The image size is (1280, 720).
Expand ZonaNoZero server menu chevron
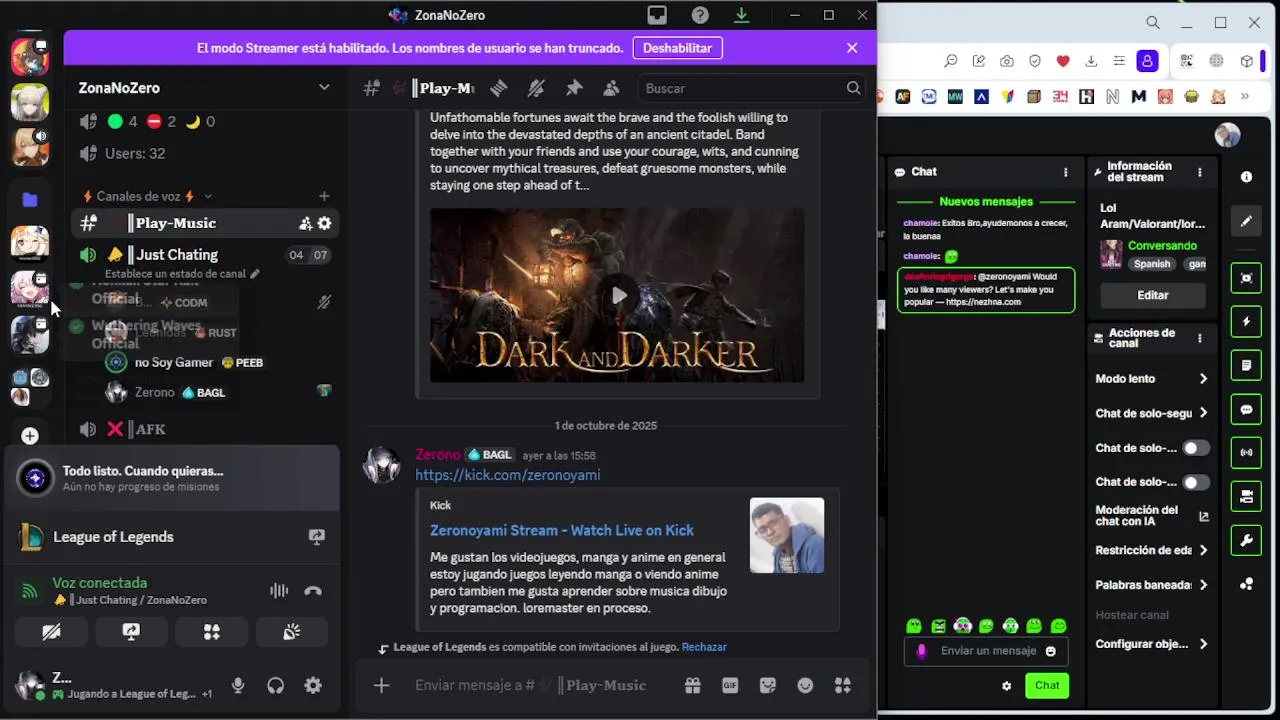[324, 87]
